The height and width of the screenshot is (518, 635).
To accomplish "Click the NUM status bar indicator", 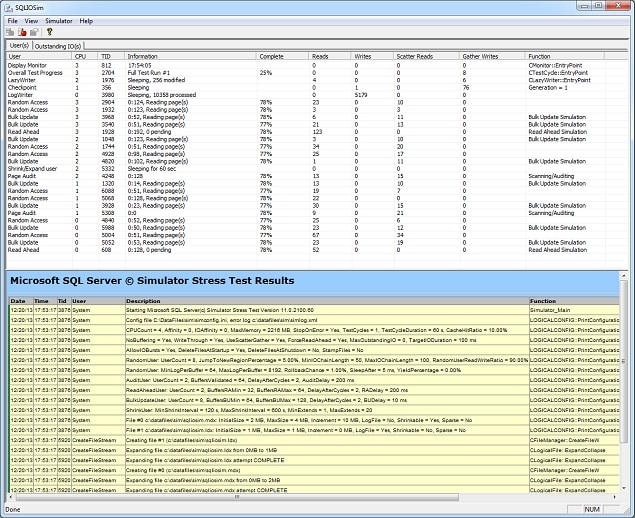I will click(592, 509).
